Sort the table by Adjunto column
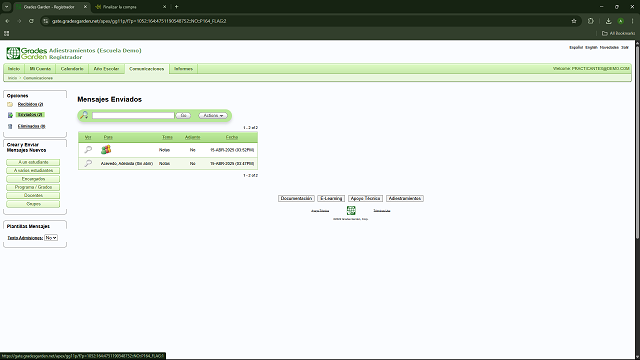The width and height of the screenshot is (640, 360). [x=193, y=137]
